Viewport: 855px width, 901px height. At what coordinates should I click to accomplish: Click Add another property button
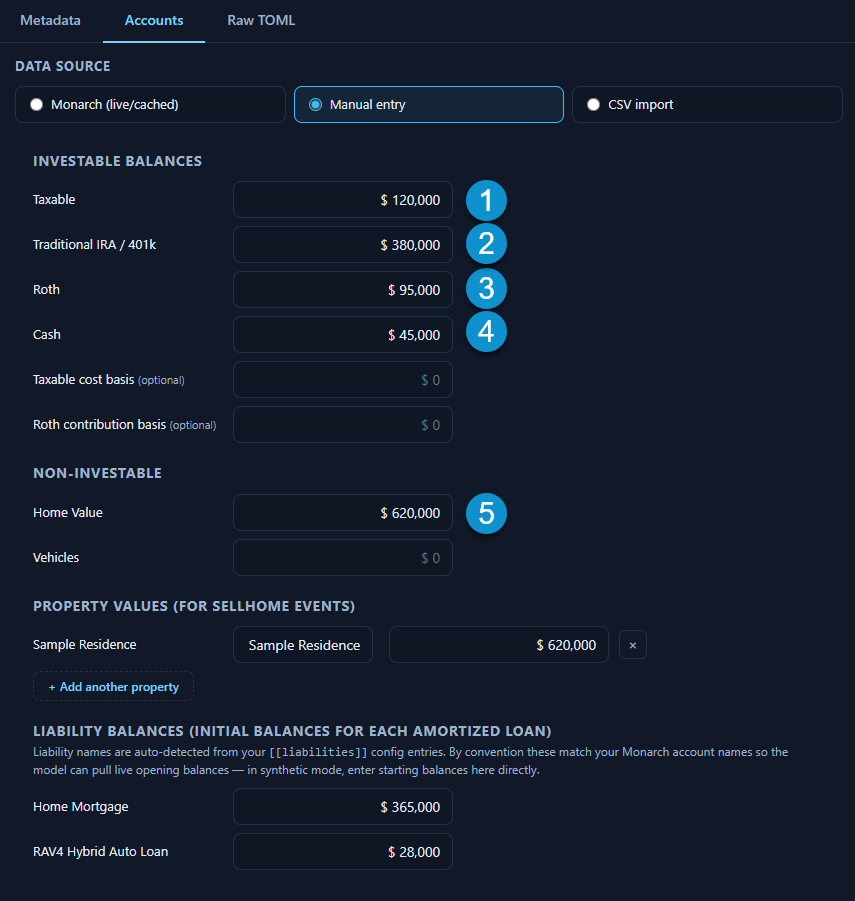(113, 687)
